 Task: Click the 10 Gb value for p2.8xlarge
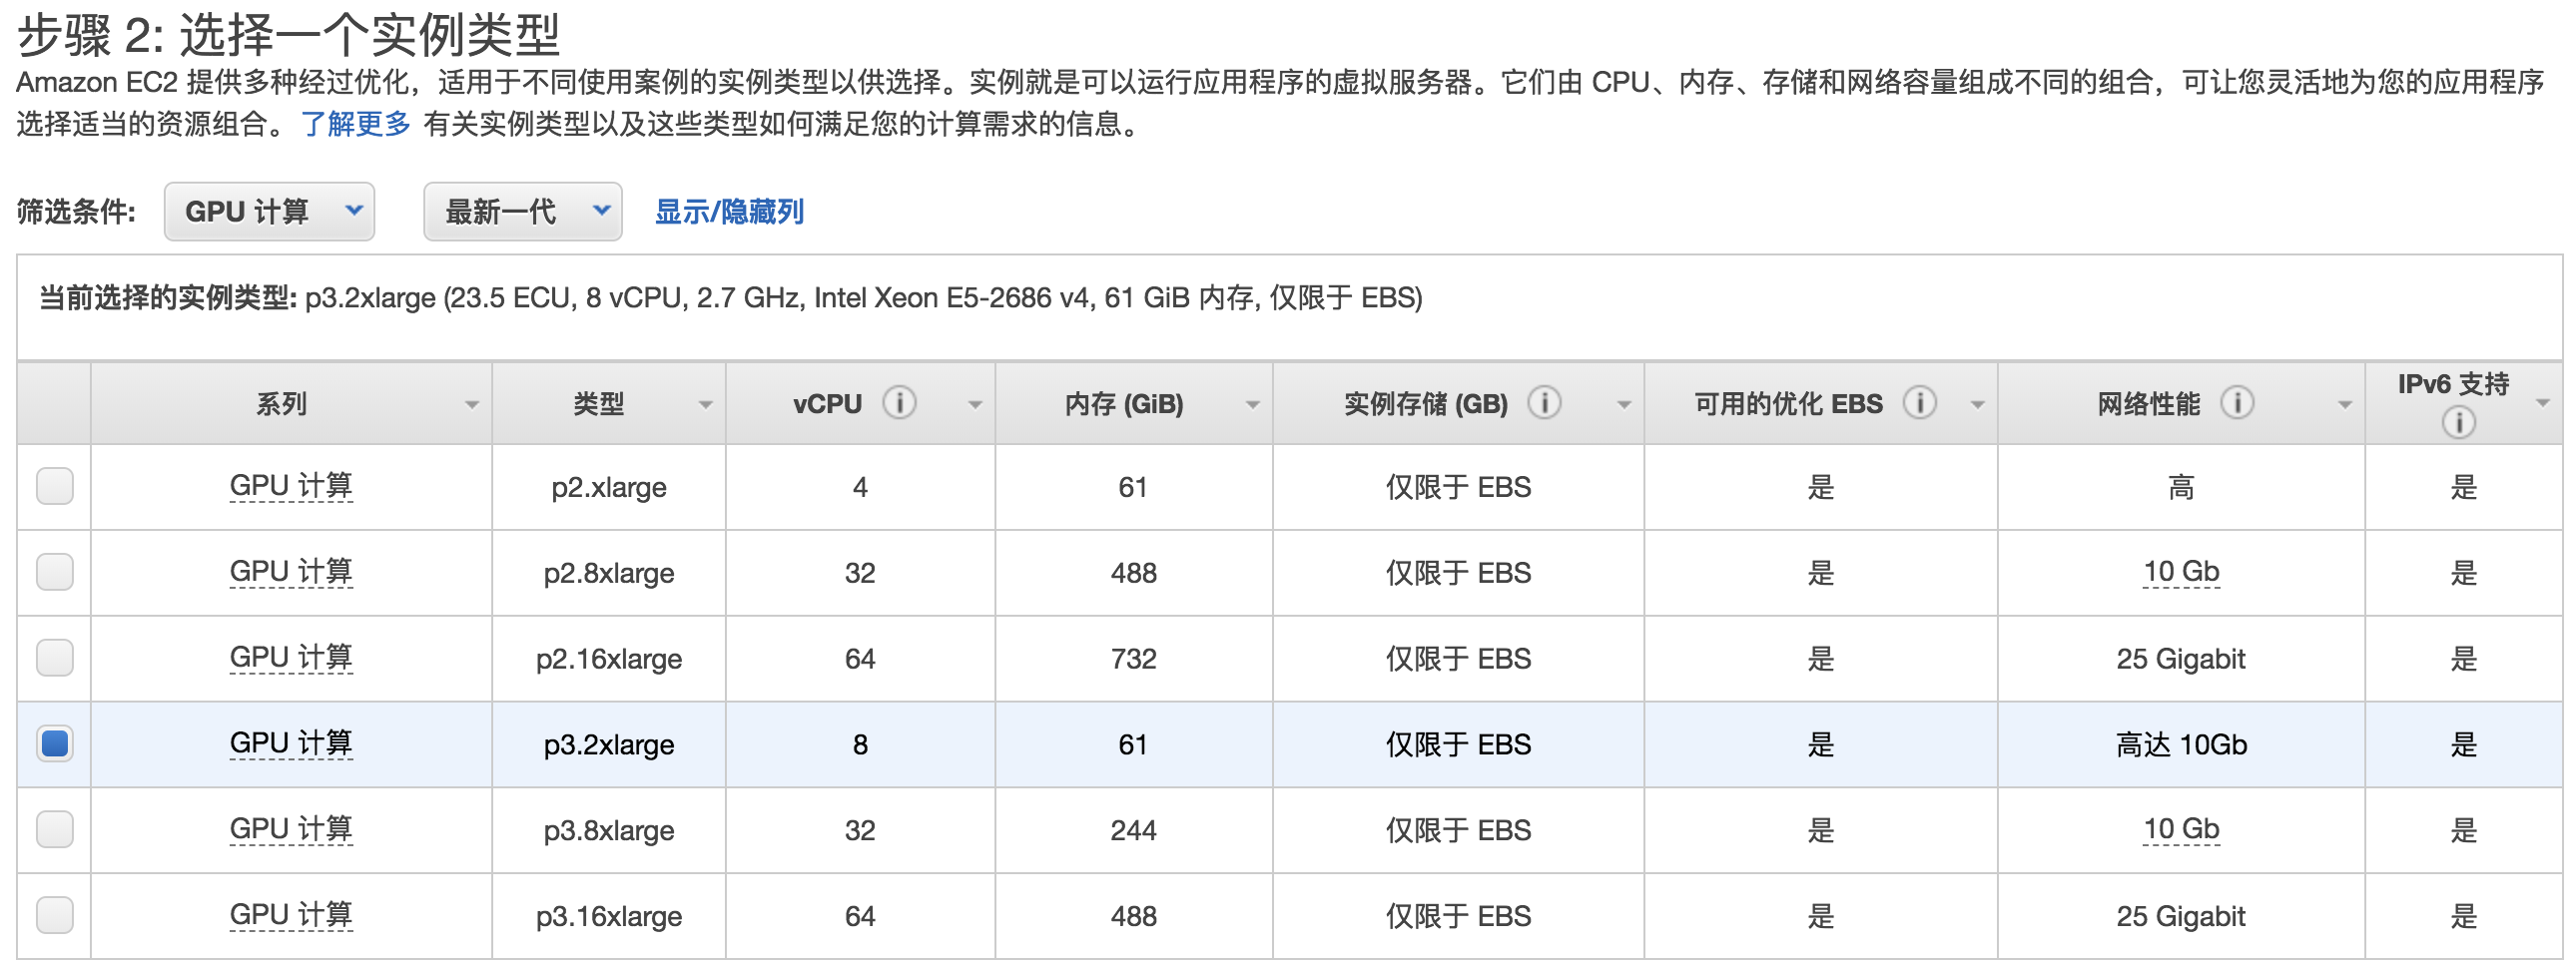coord(2180,572)
